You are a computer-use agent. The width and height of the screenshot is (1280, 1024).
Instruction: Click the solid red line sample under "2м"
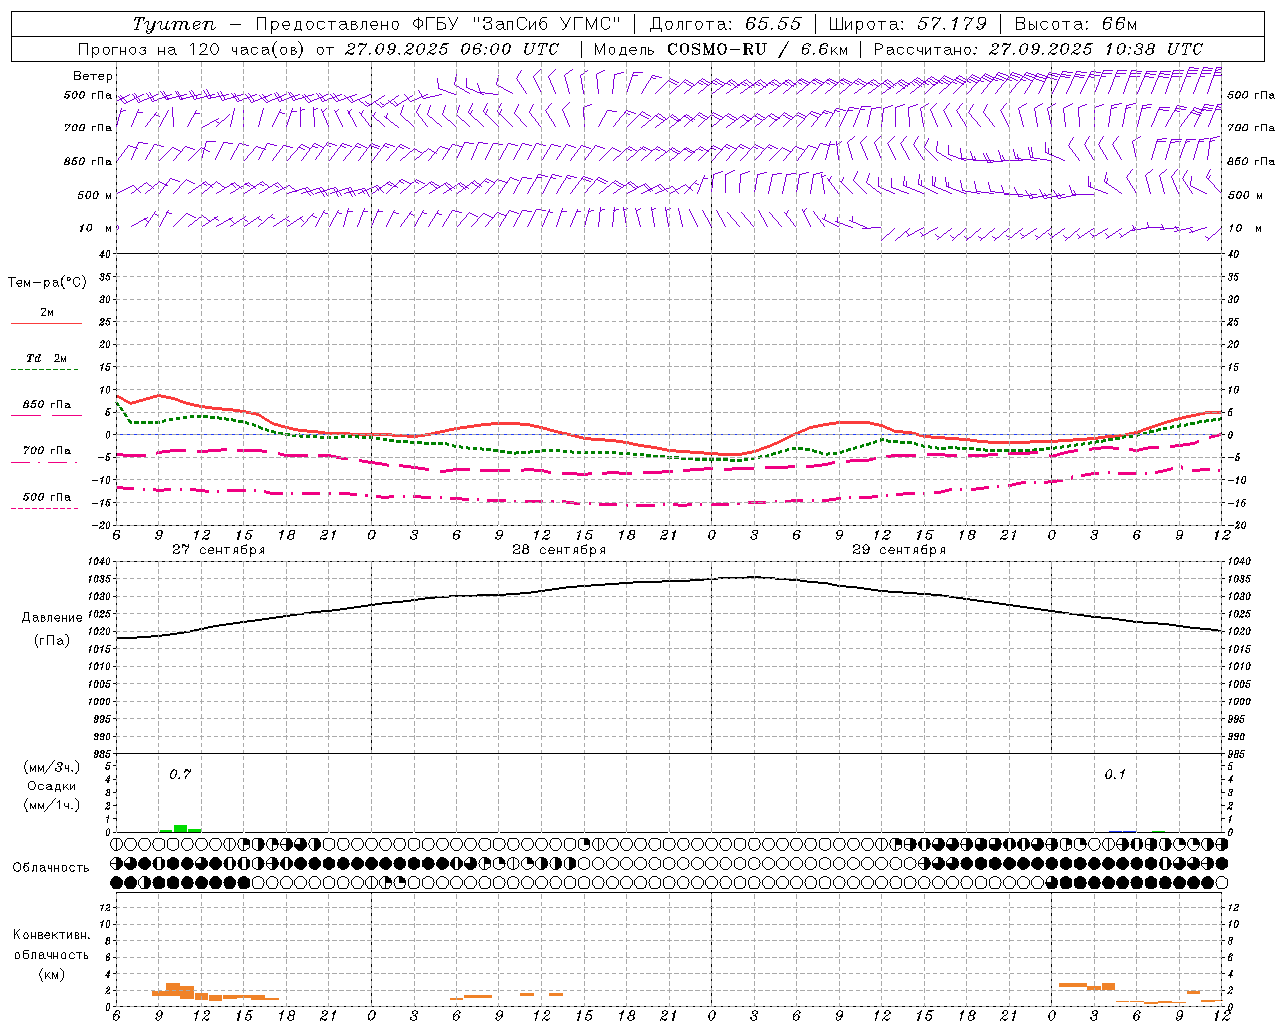(x=46, y=324)
